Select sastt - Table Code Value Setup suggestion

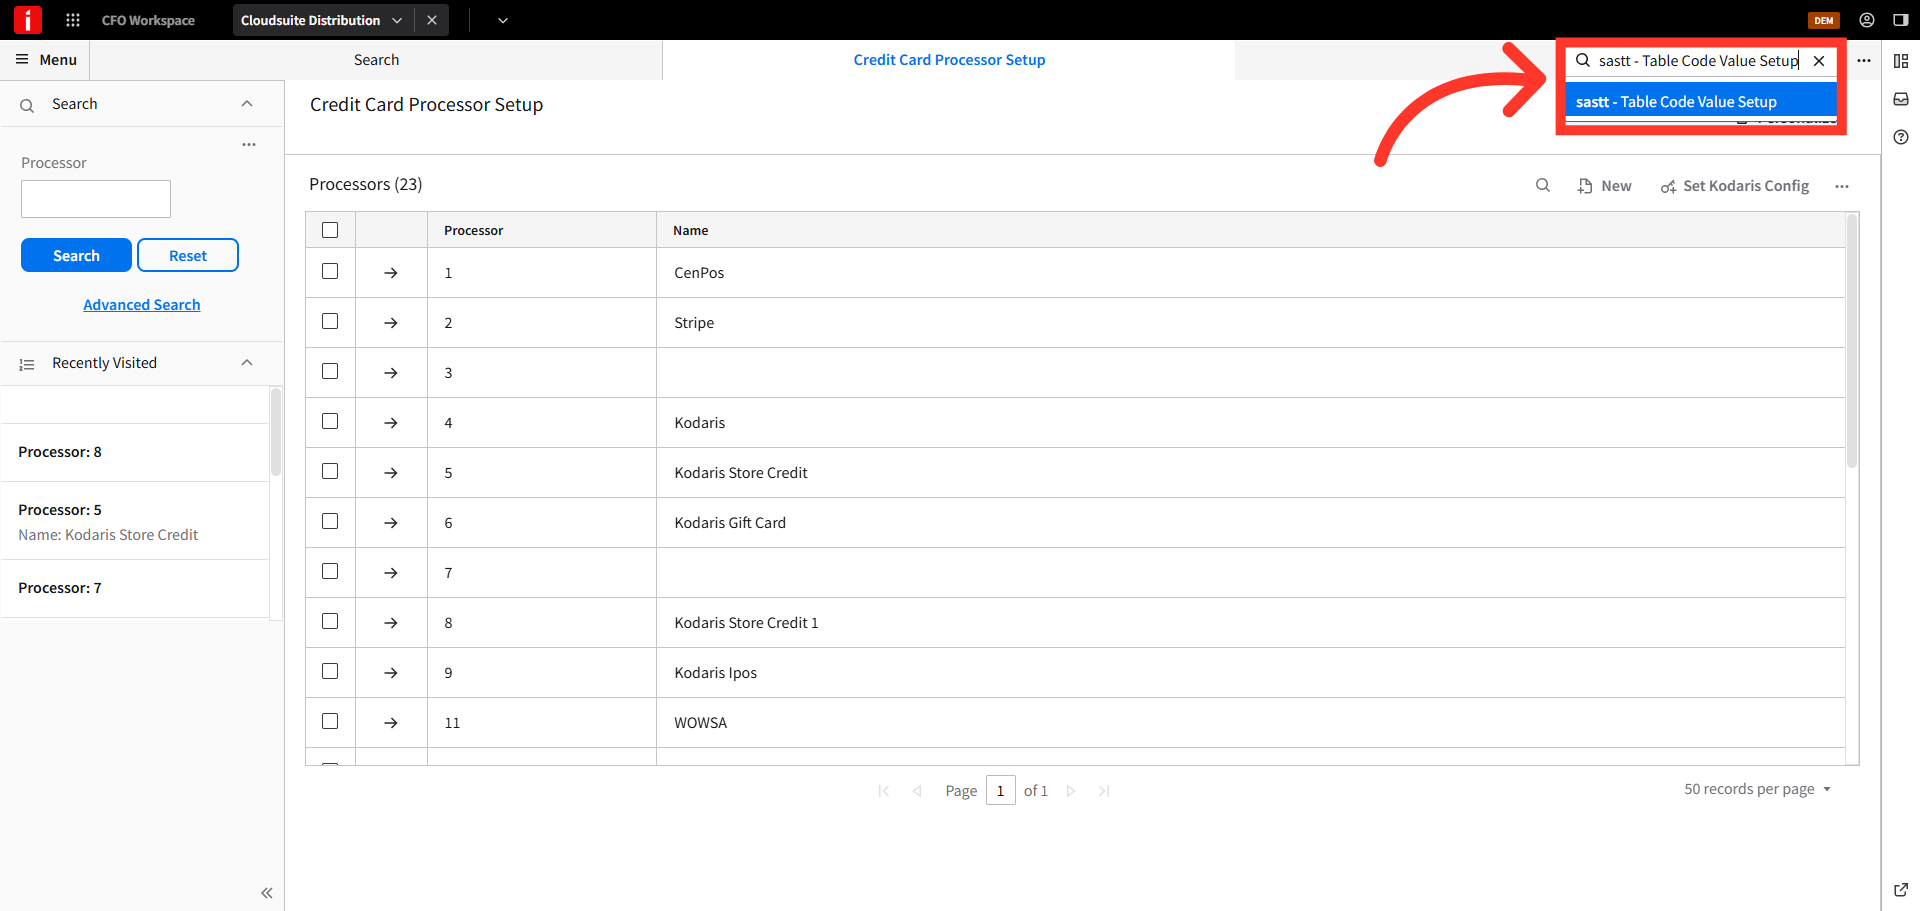1701,102
